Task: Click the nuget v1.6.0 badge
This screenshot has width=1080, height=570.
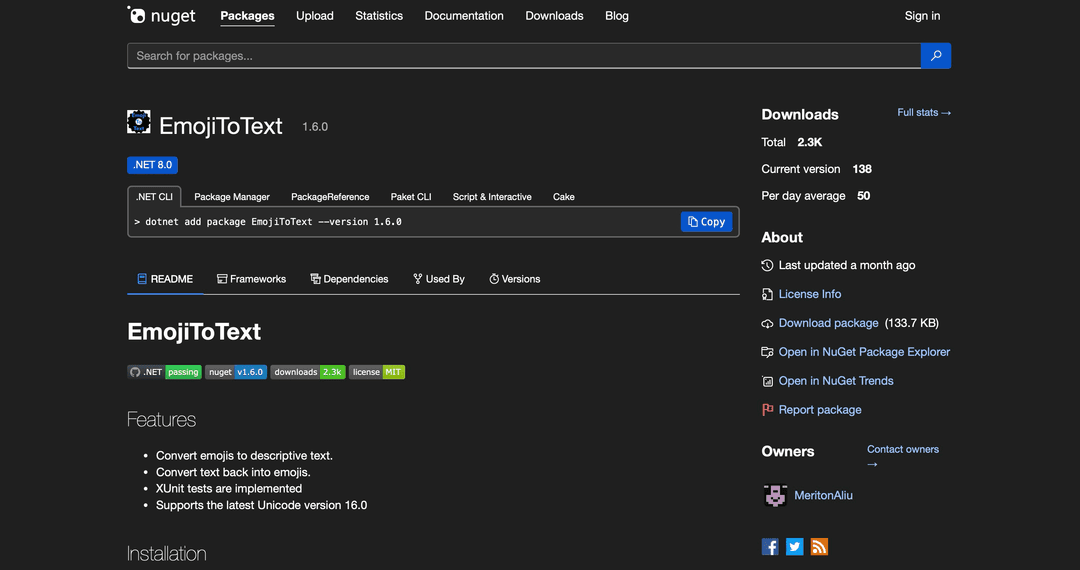Action: (x=236, y=372)
